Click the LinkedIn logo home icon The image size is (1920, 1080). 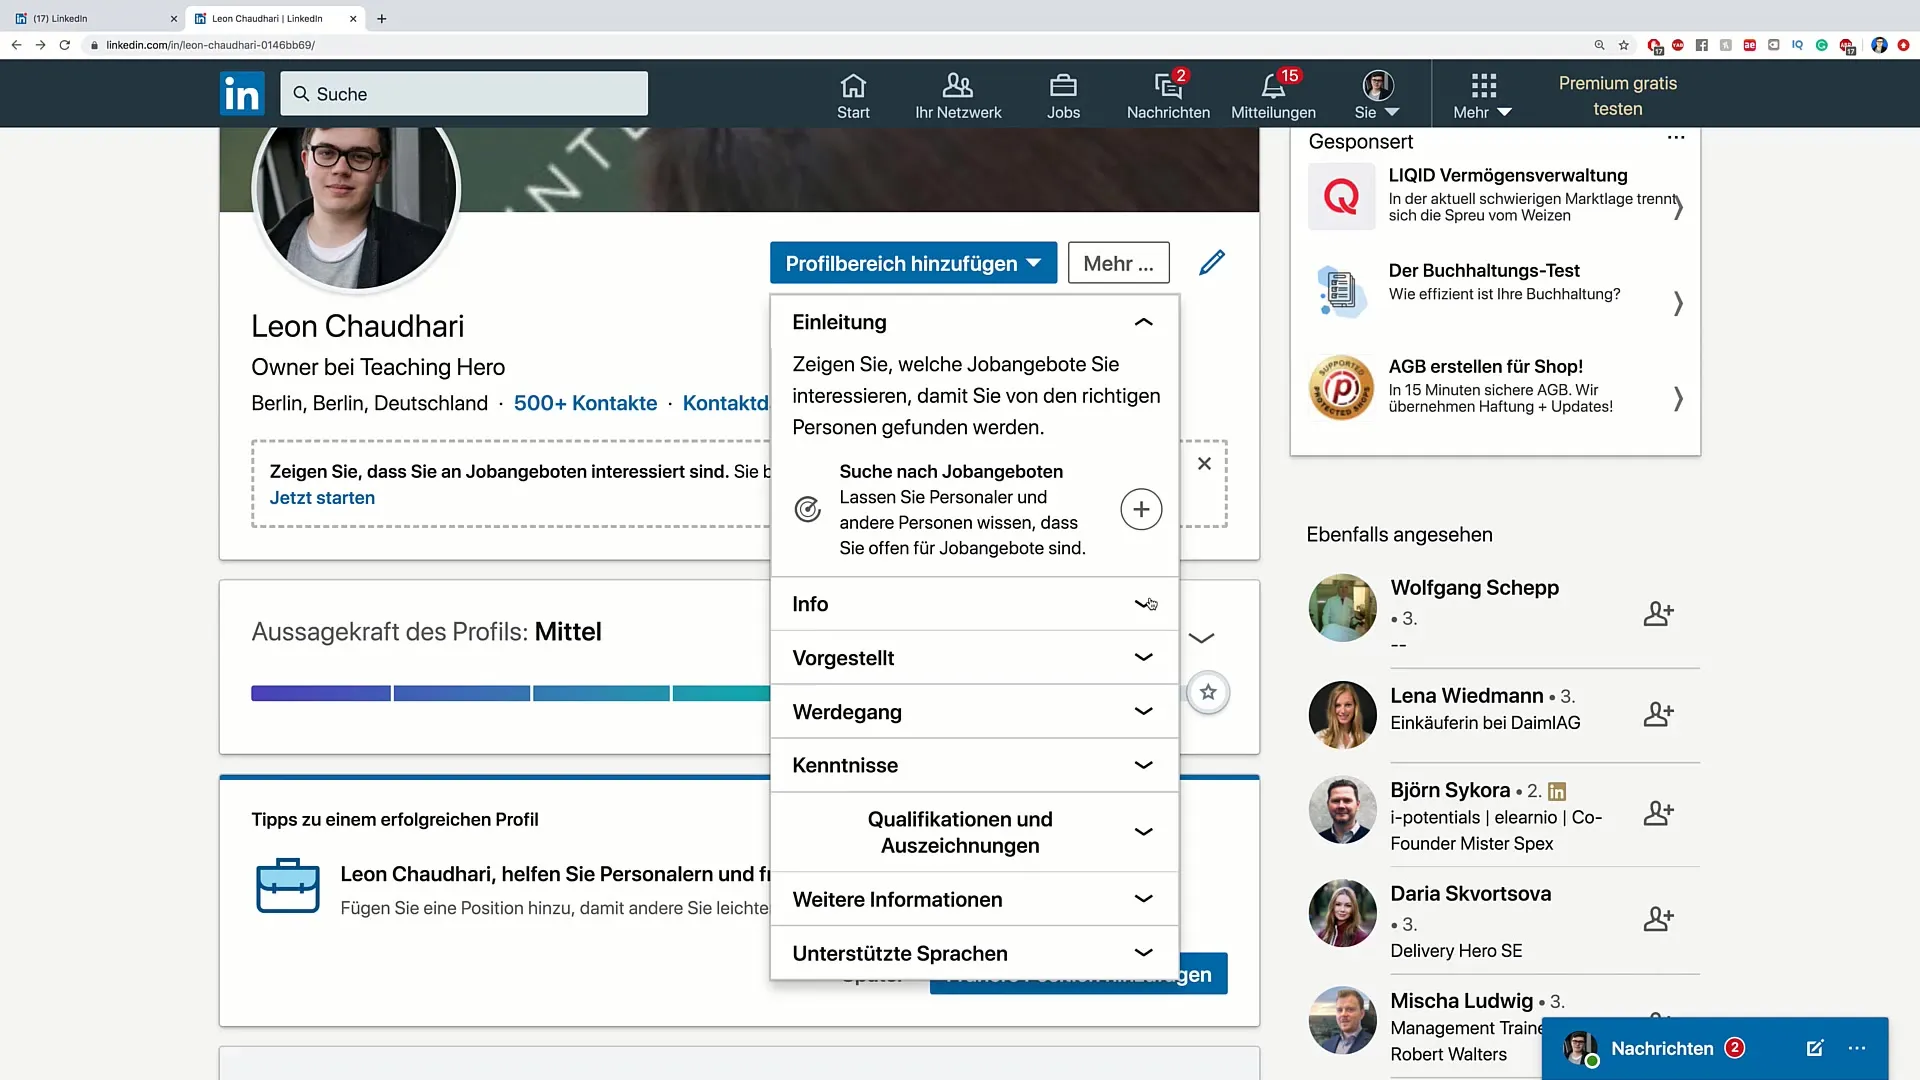242,94
